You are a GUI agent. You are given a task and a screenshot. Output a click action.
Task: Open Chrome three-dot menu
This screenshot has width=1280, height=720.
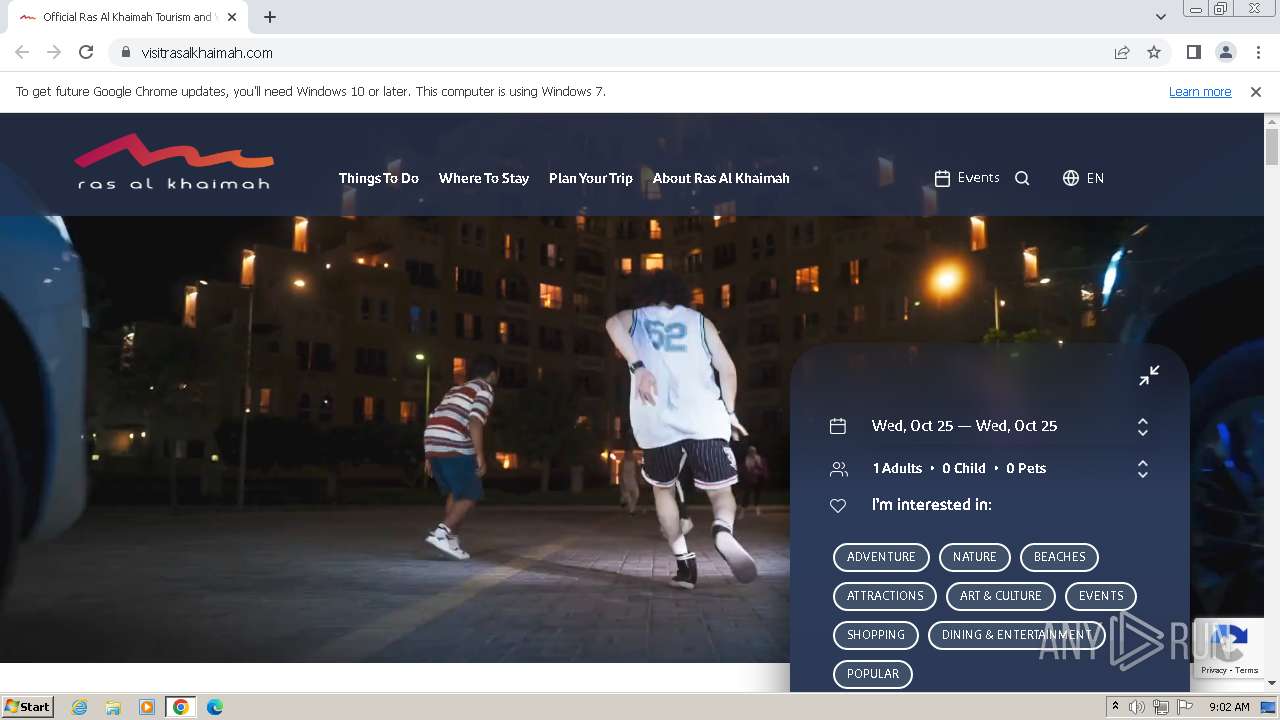click(1258, 52)
